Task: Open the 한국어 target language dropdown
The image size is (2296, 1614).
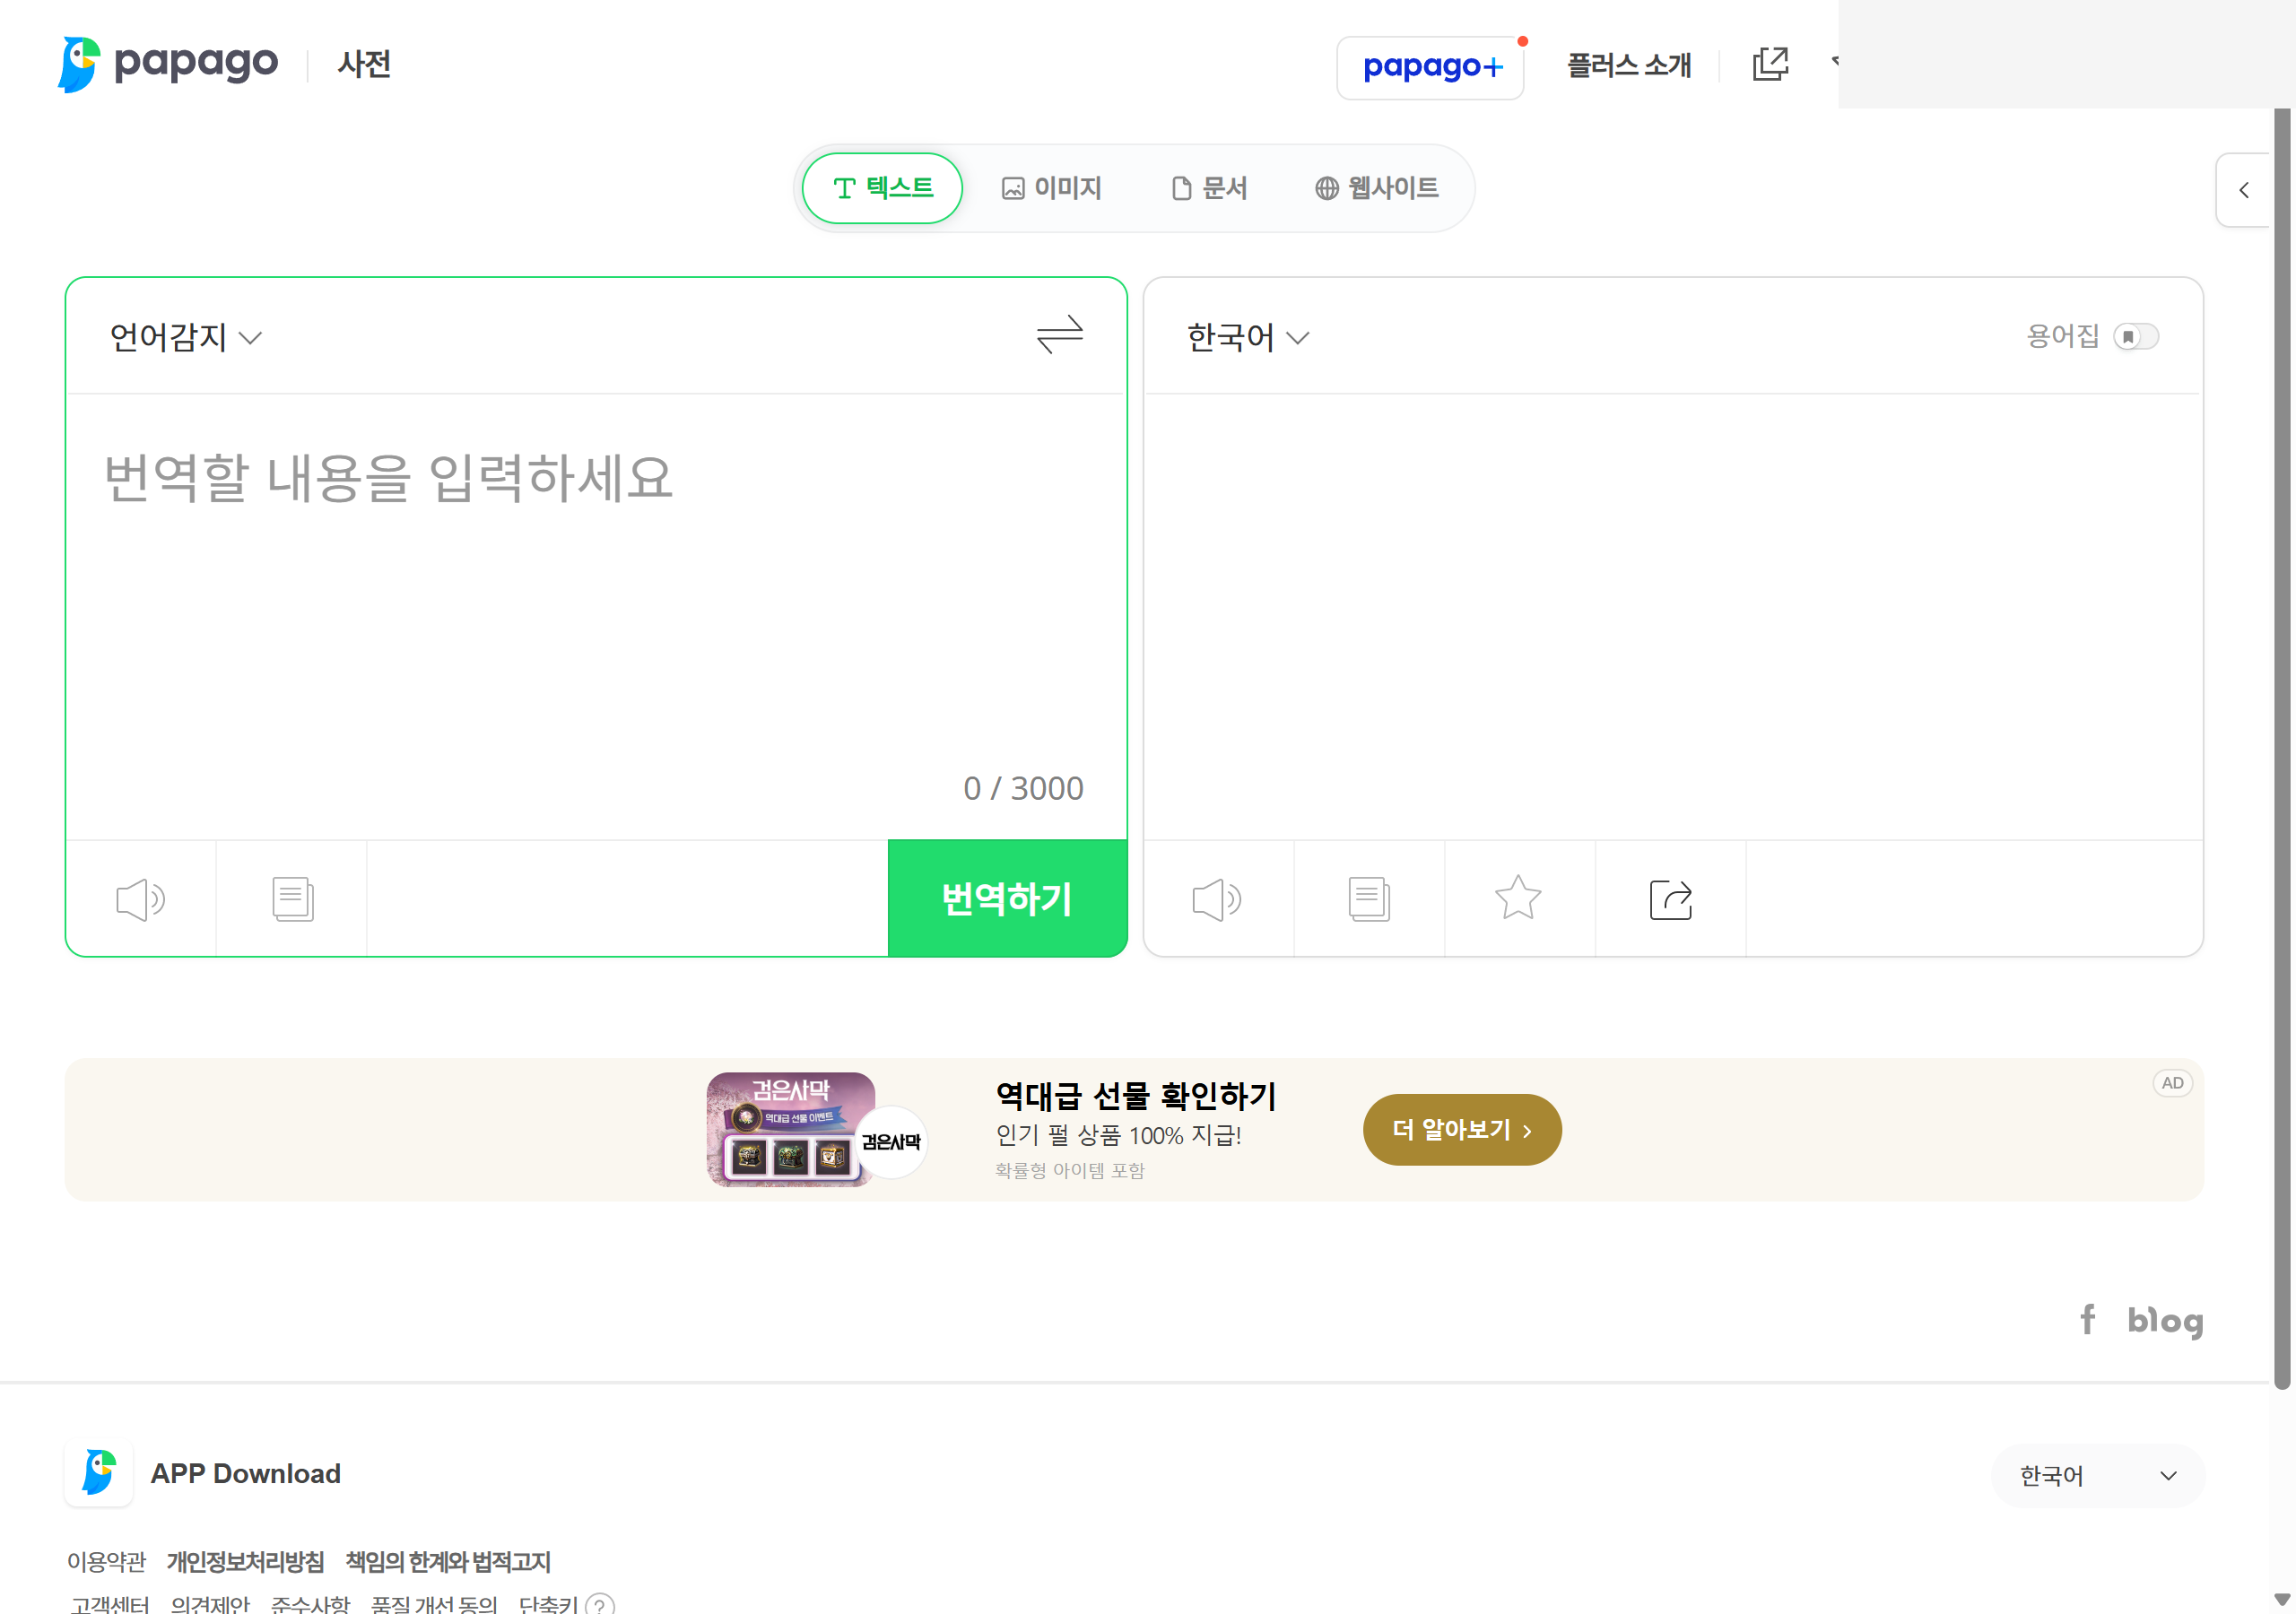Action: tap(1245, 337)
